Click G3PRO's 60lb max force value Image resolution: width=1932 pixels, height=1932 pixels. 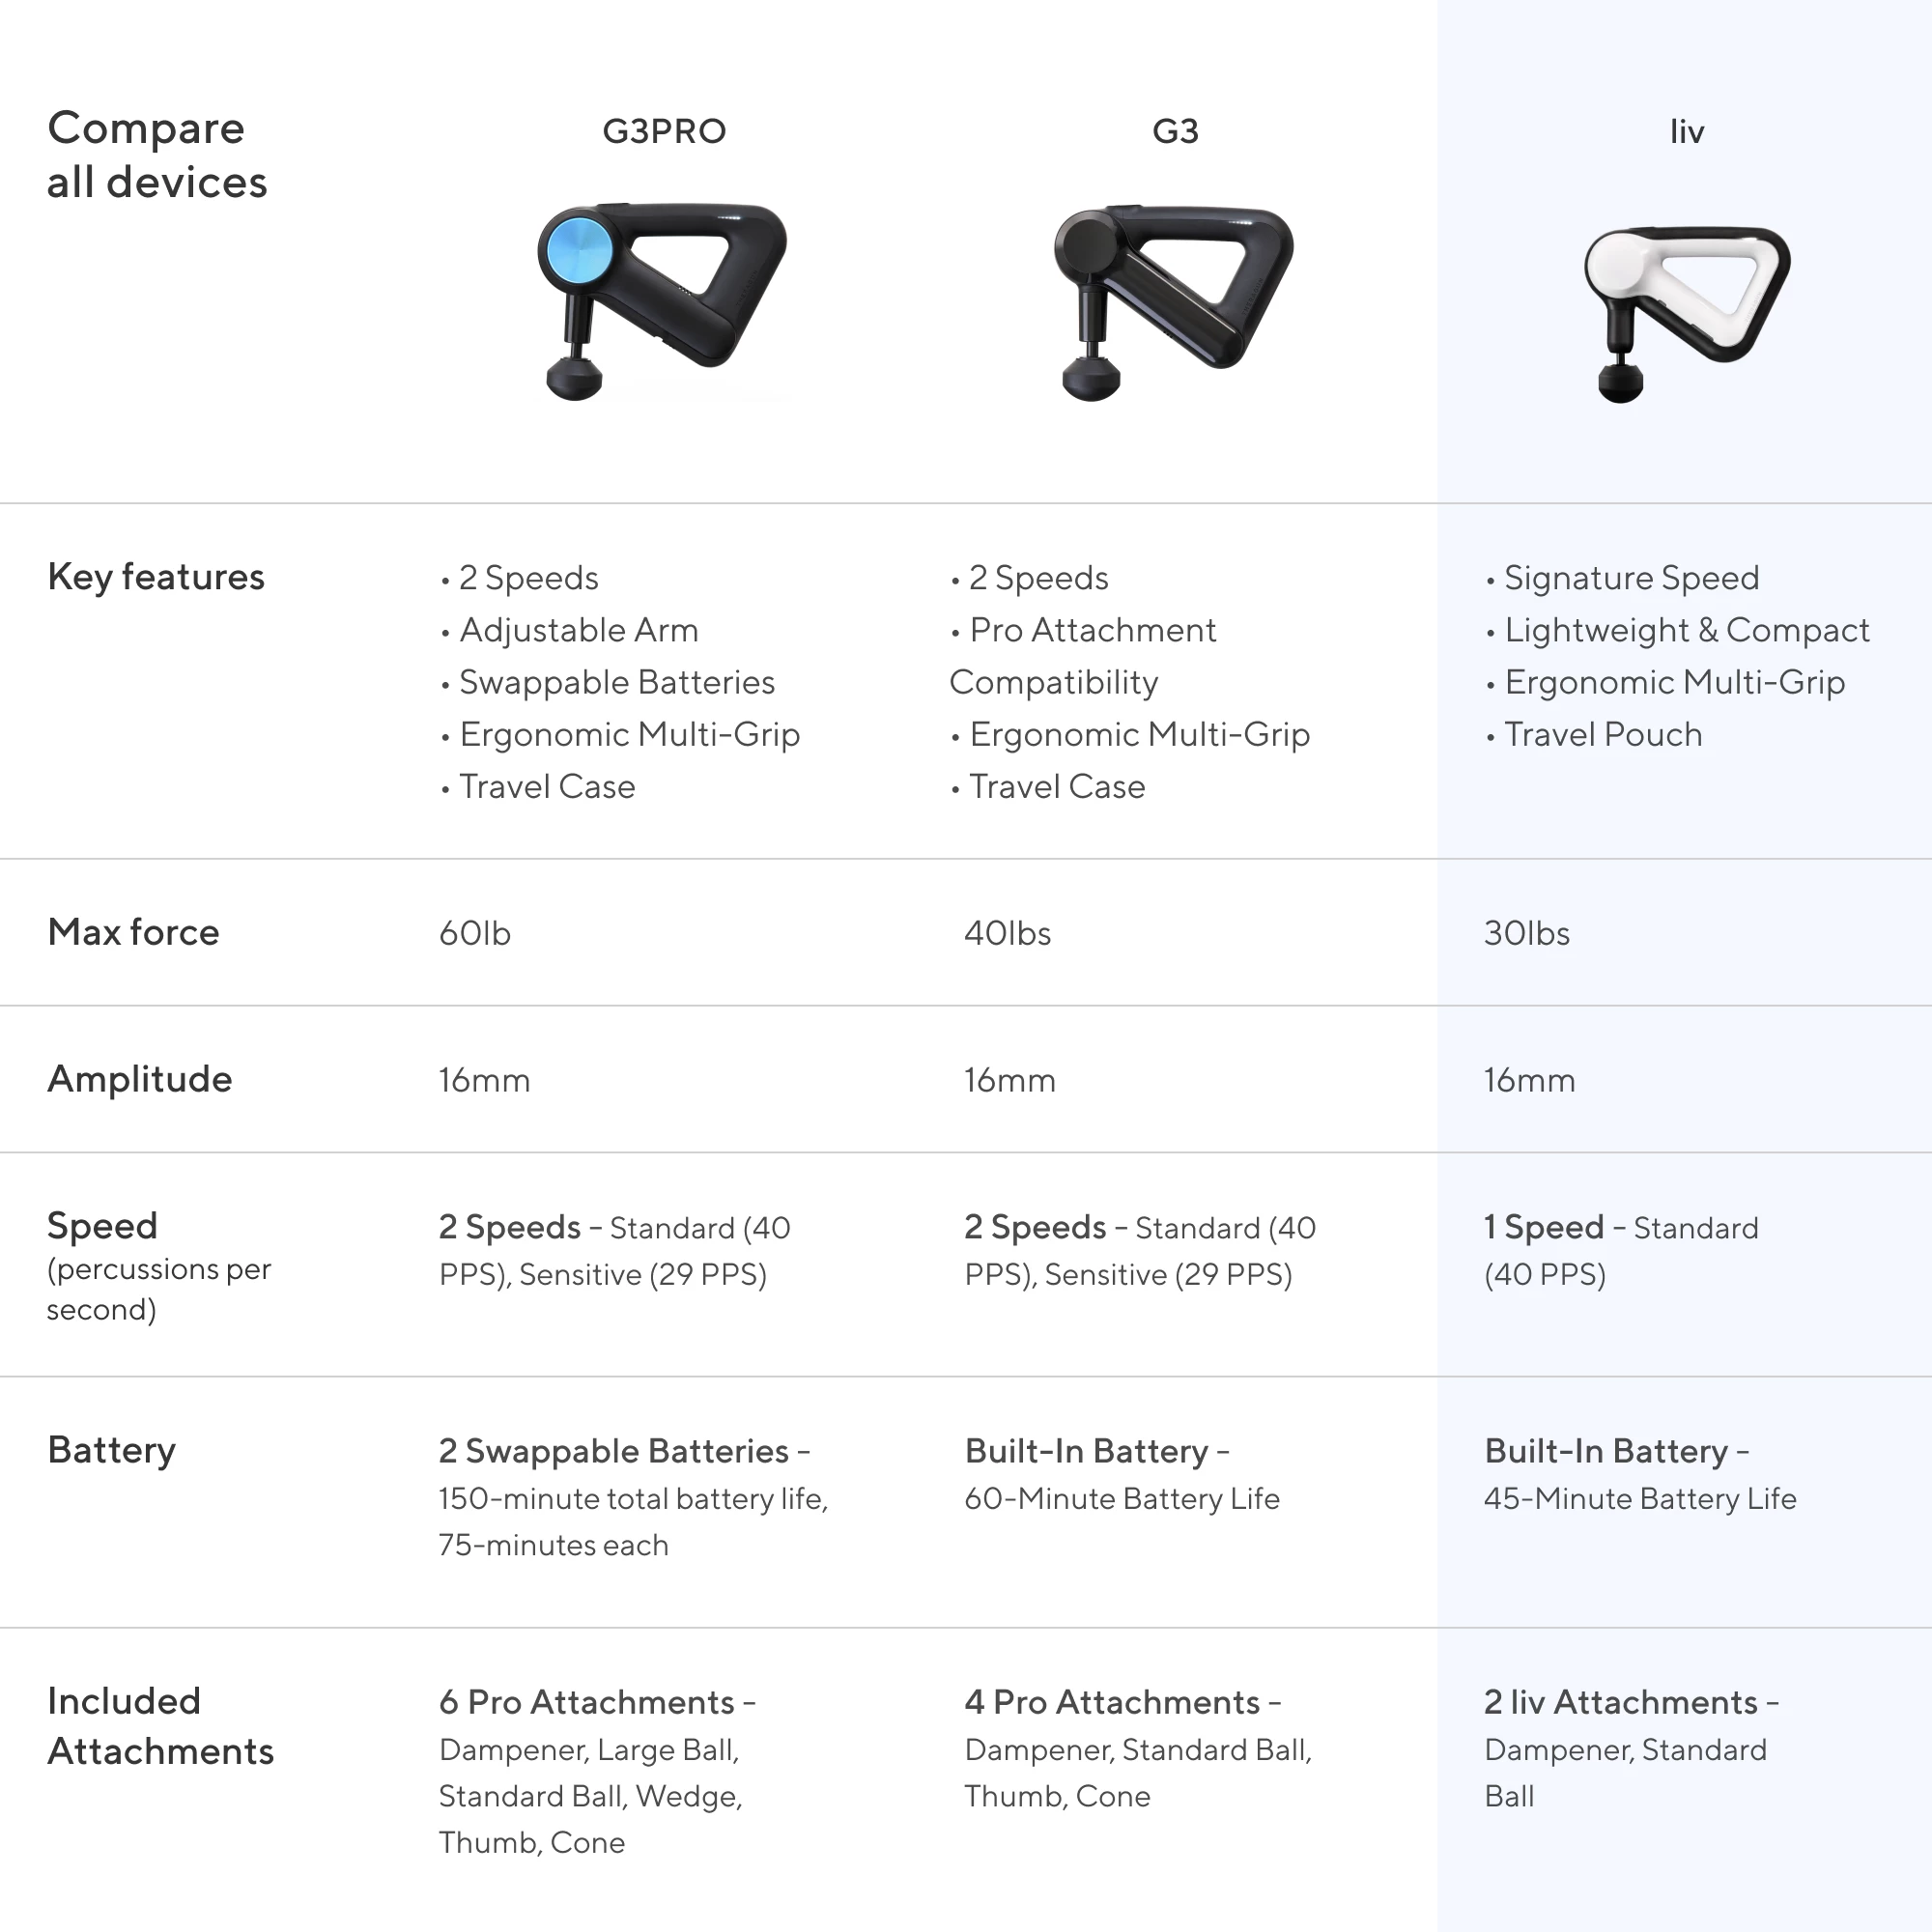pos(475,933)
